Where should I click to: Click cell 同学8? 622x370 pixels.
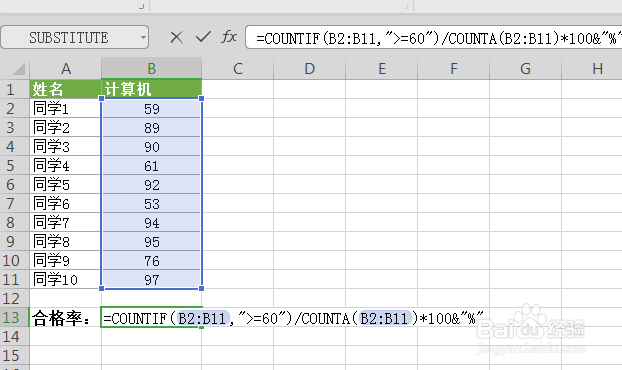[65, 242]
